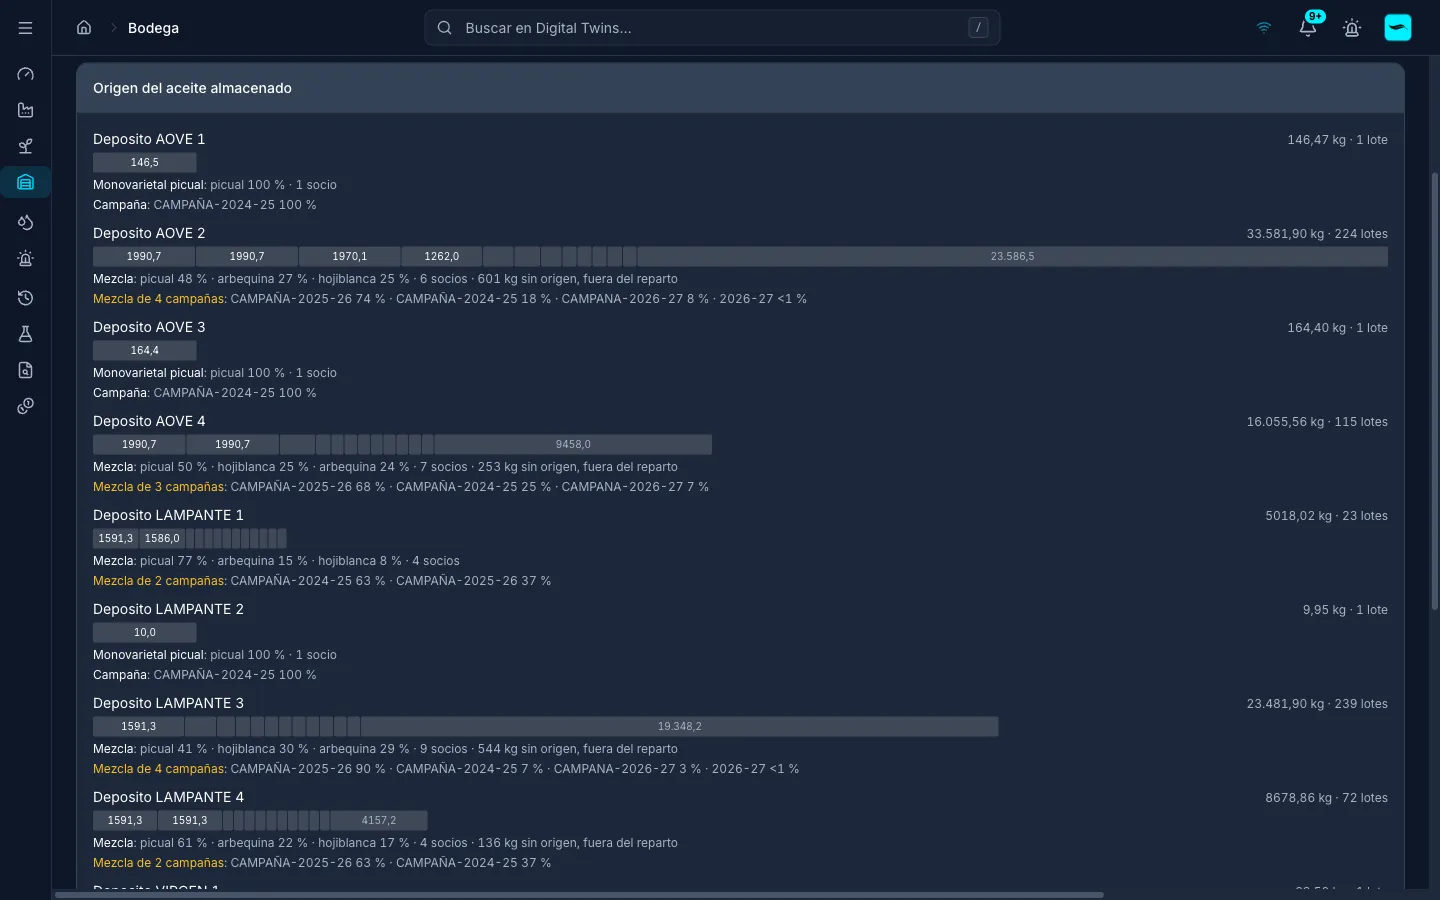
Task: Select the '164,40 kg · 1 lote' total
Action: coord(1337,328)
